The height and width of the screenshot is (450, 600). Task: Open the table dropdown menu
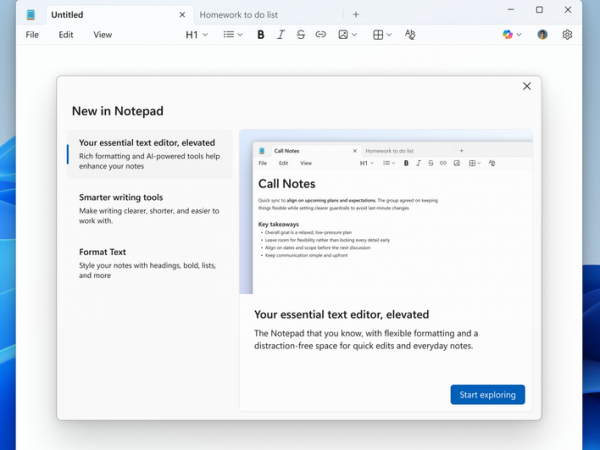pyautogui.click(x=382, y=35)
